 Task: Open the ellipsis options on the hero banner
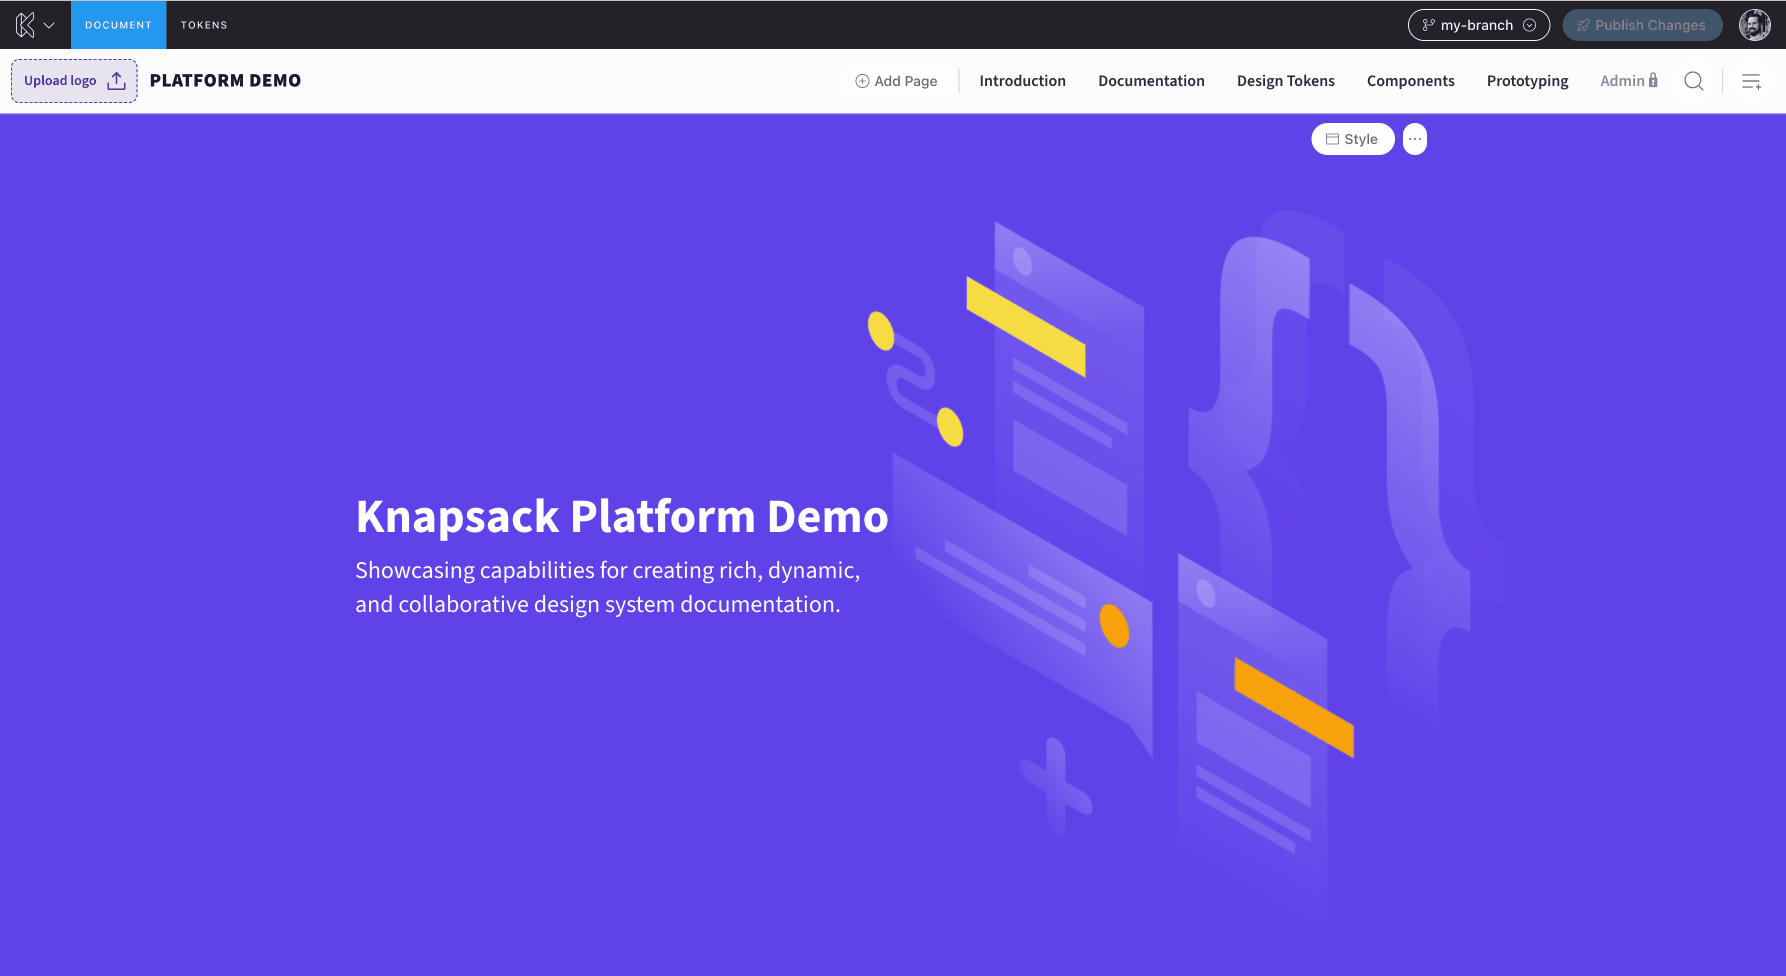pos(1414,138)
